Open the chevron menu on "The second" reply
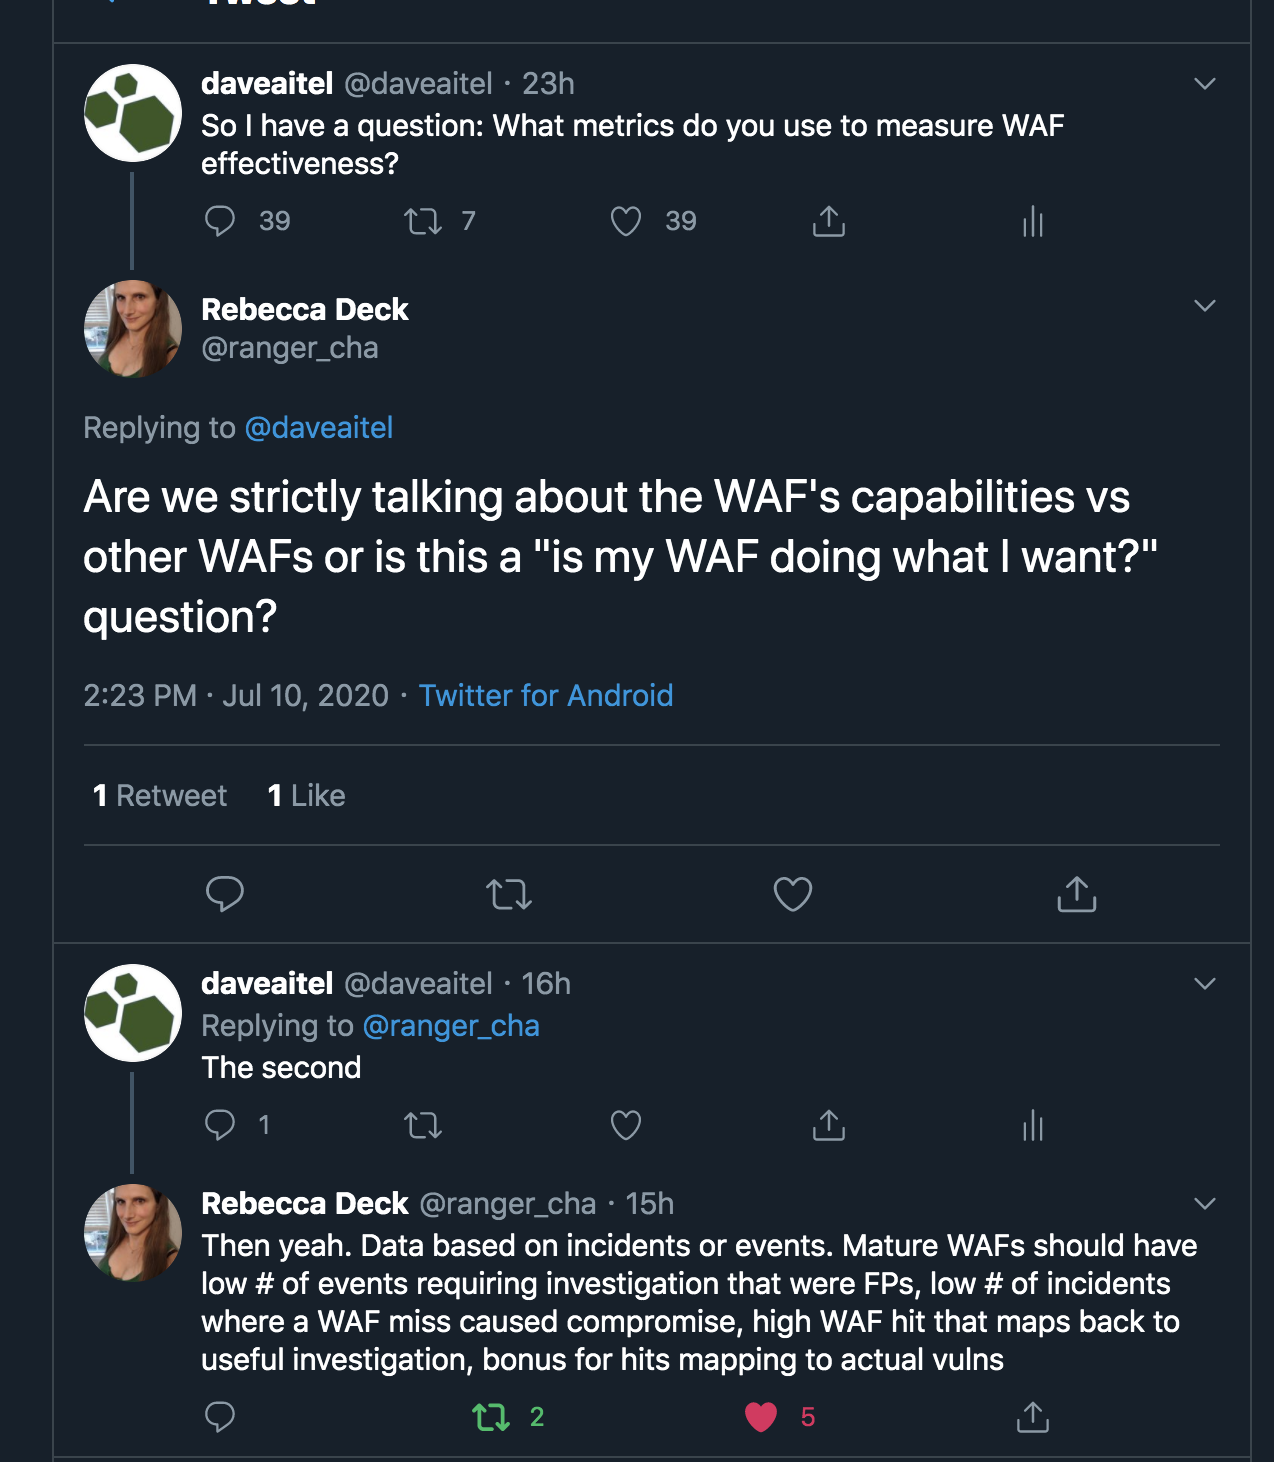This screenshot has height=1462, width=1274. coord(1205,984)
